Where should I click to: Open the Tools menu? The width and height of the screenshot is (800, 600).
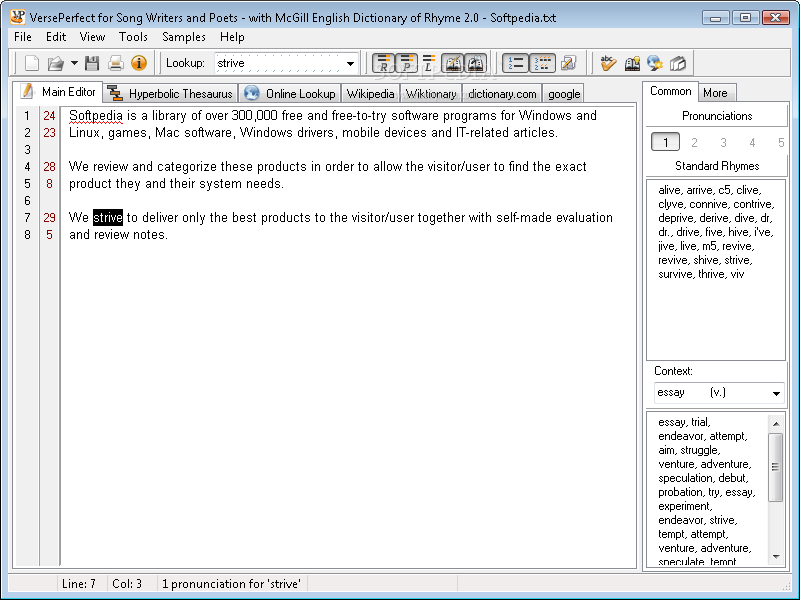coord(133,37)
